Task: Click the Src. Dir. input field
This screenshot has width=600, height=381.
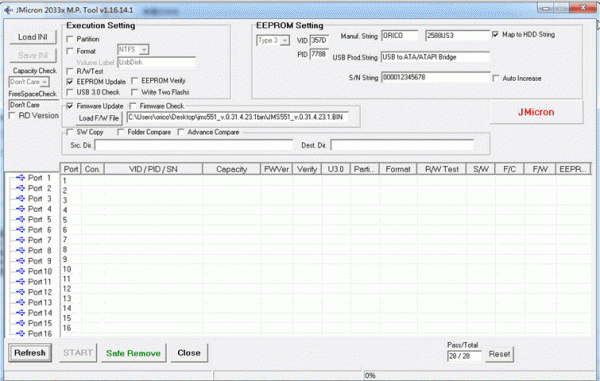Action: (x=194, y=145)
